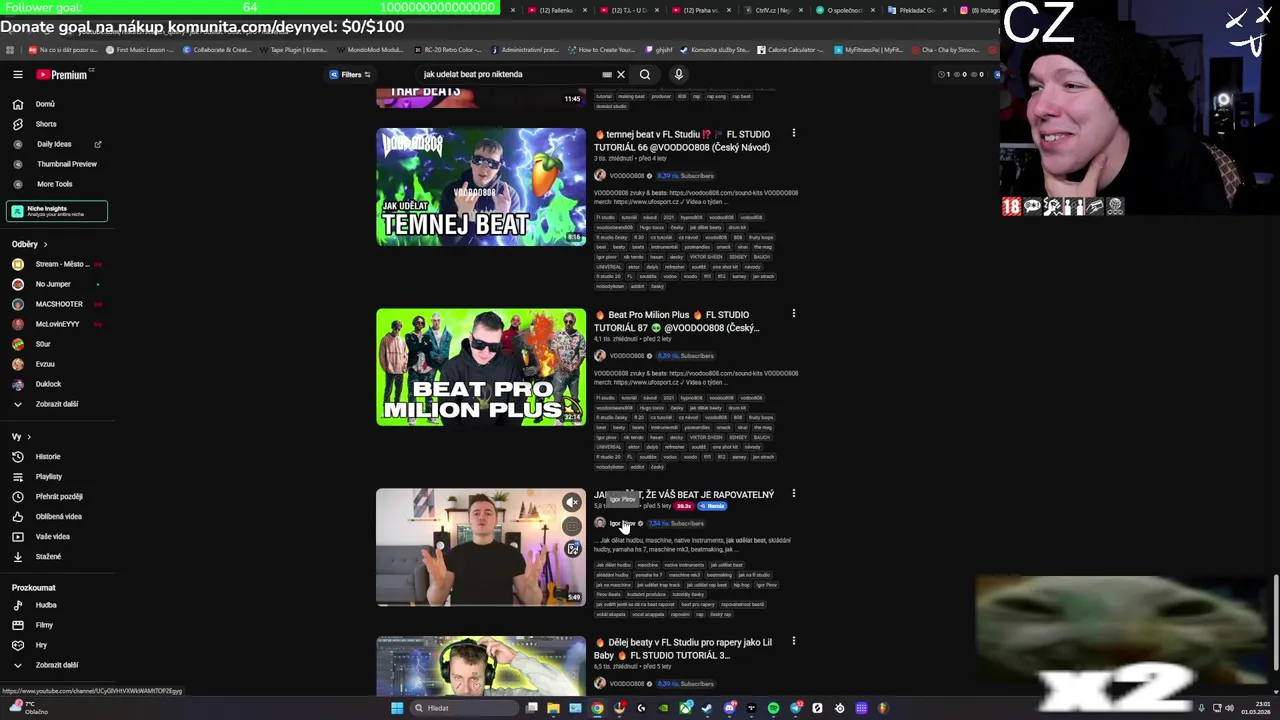
Task: Open the on-screen keyboard icon in search
Action: pyautogui.click(x=607, y=74)
